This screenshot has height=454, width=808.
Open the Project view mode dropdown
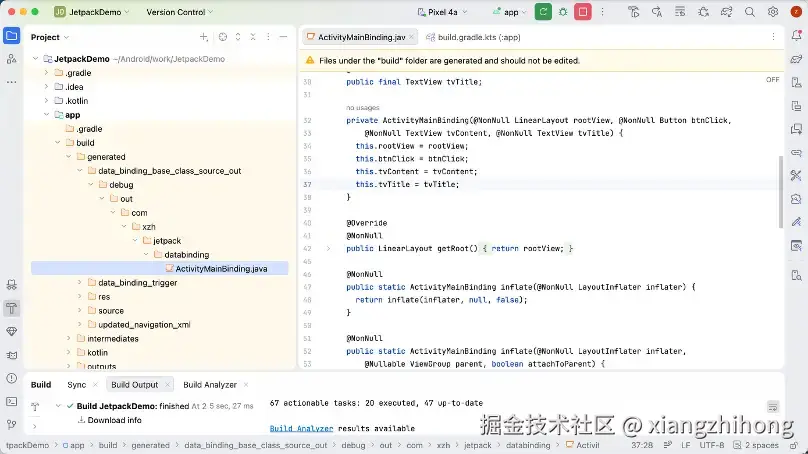pos(50,37)
